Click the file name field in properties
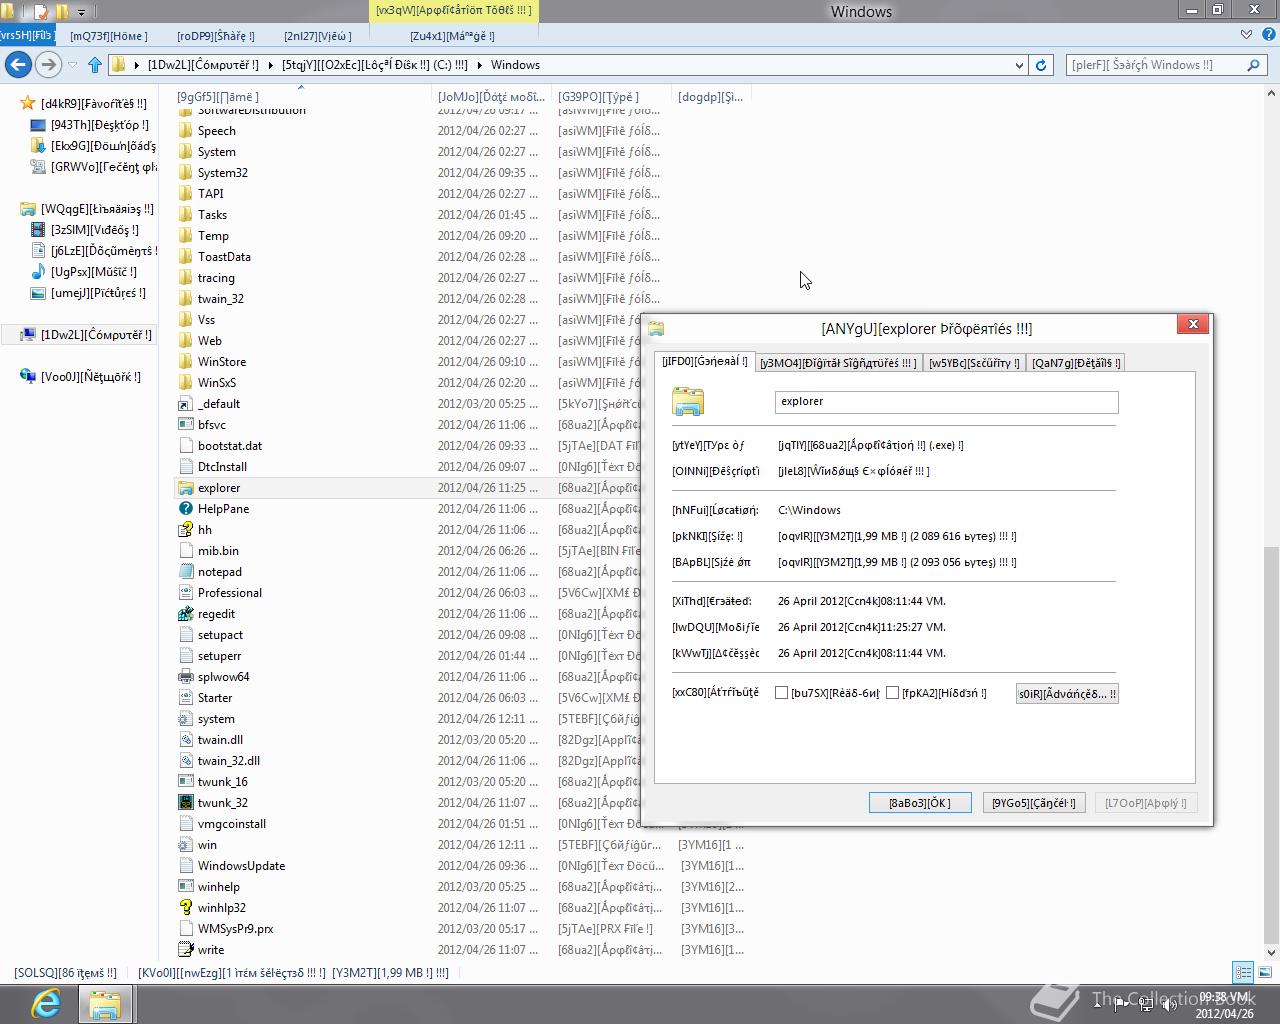Viewport: 1280px width, 1024px height. (x=946, y=402)
